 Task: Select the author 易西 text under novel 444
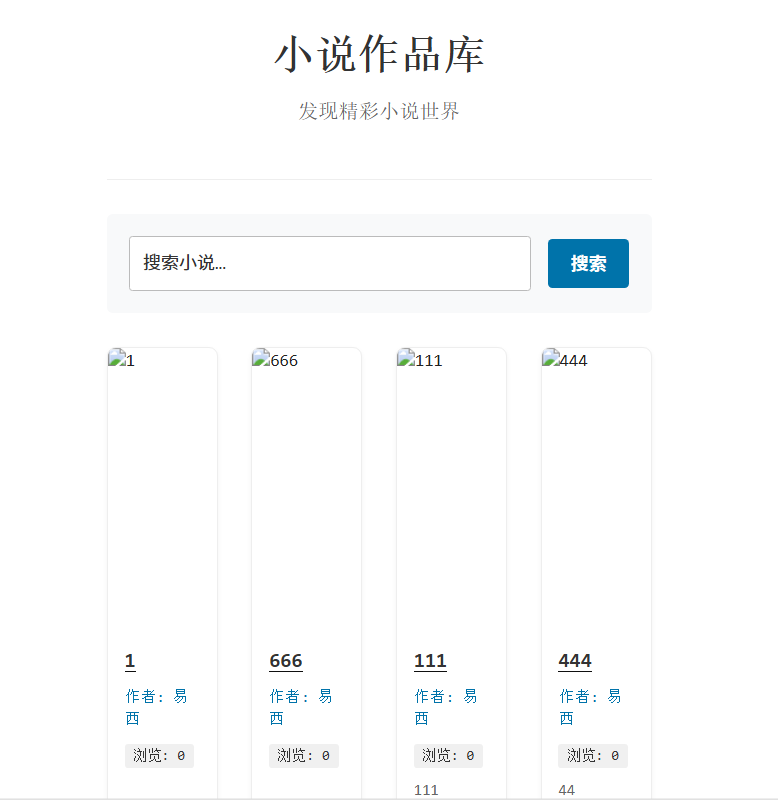pyautogui.click(x=590, y=706)
